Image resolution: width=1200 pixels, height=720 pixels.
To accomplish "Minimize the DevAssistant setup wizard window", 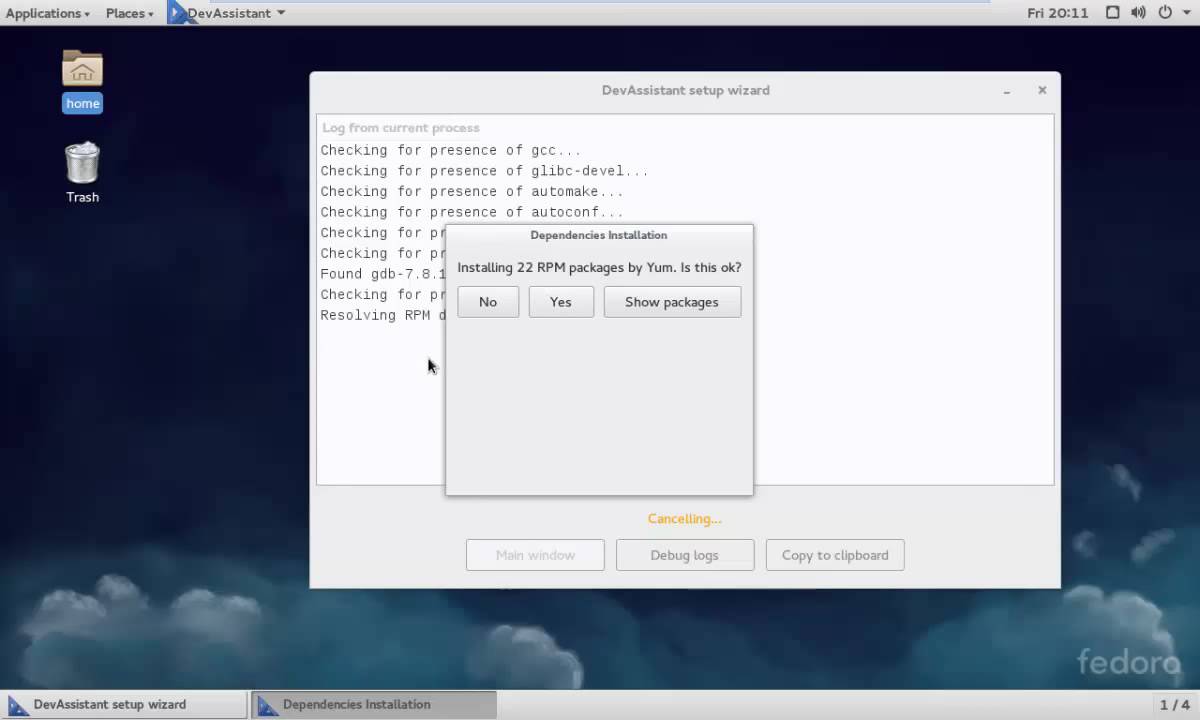I will (1007, 90).
